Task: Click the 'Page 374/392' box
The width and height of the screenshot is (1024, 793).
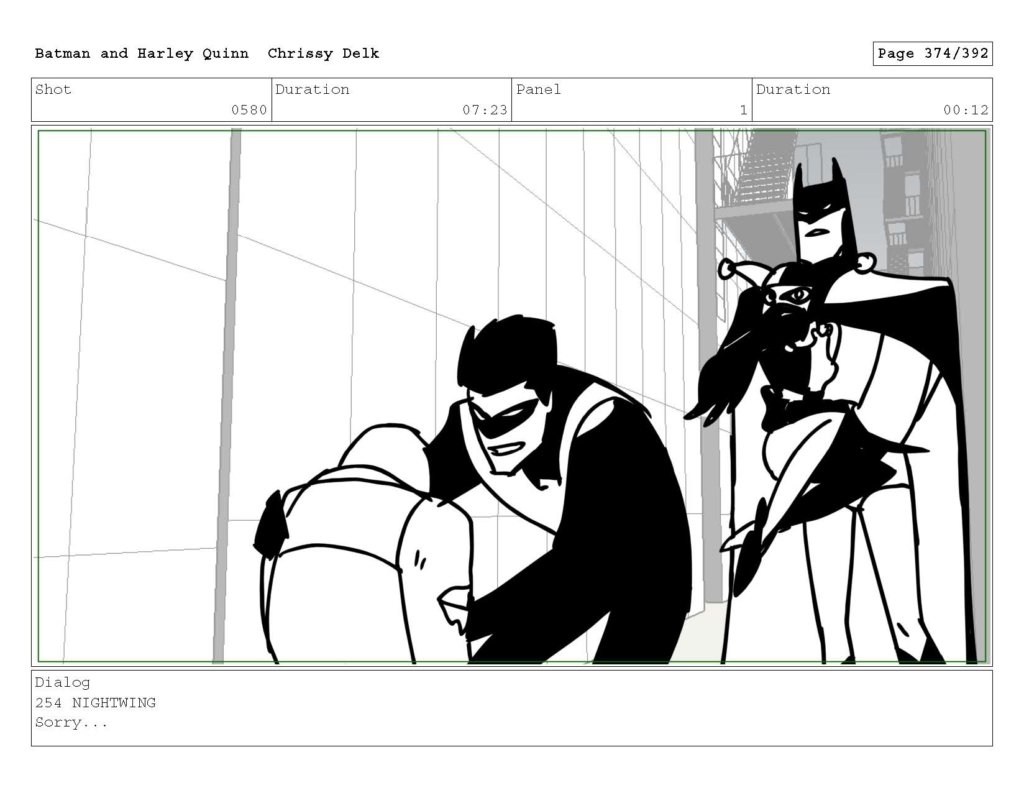Action: click(x=933, y=54)
